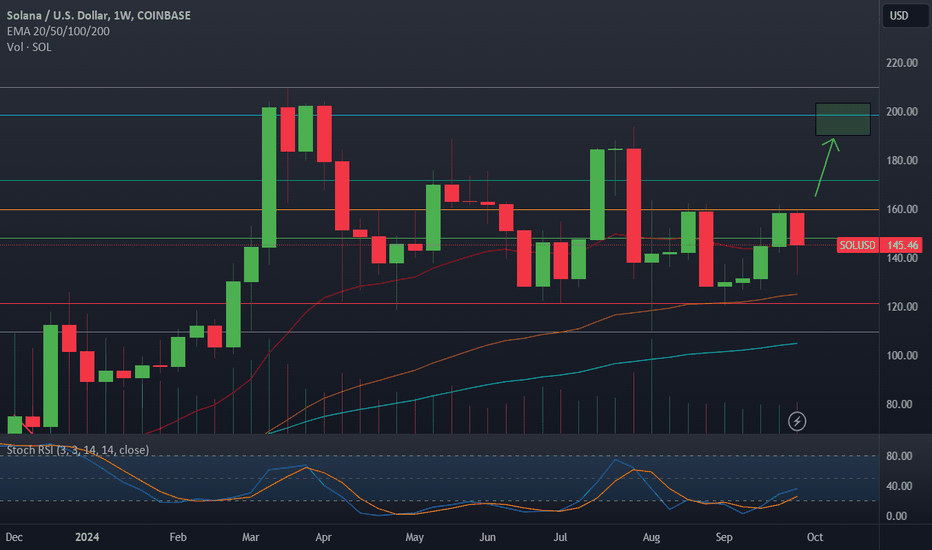Screen dimensions: 932x550
Task: Click the SOLUSD price label tag
Action: (857, 245)
